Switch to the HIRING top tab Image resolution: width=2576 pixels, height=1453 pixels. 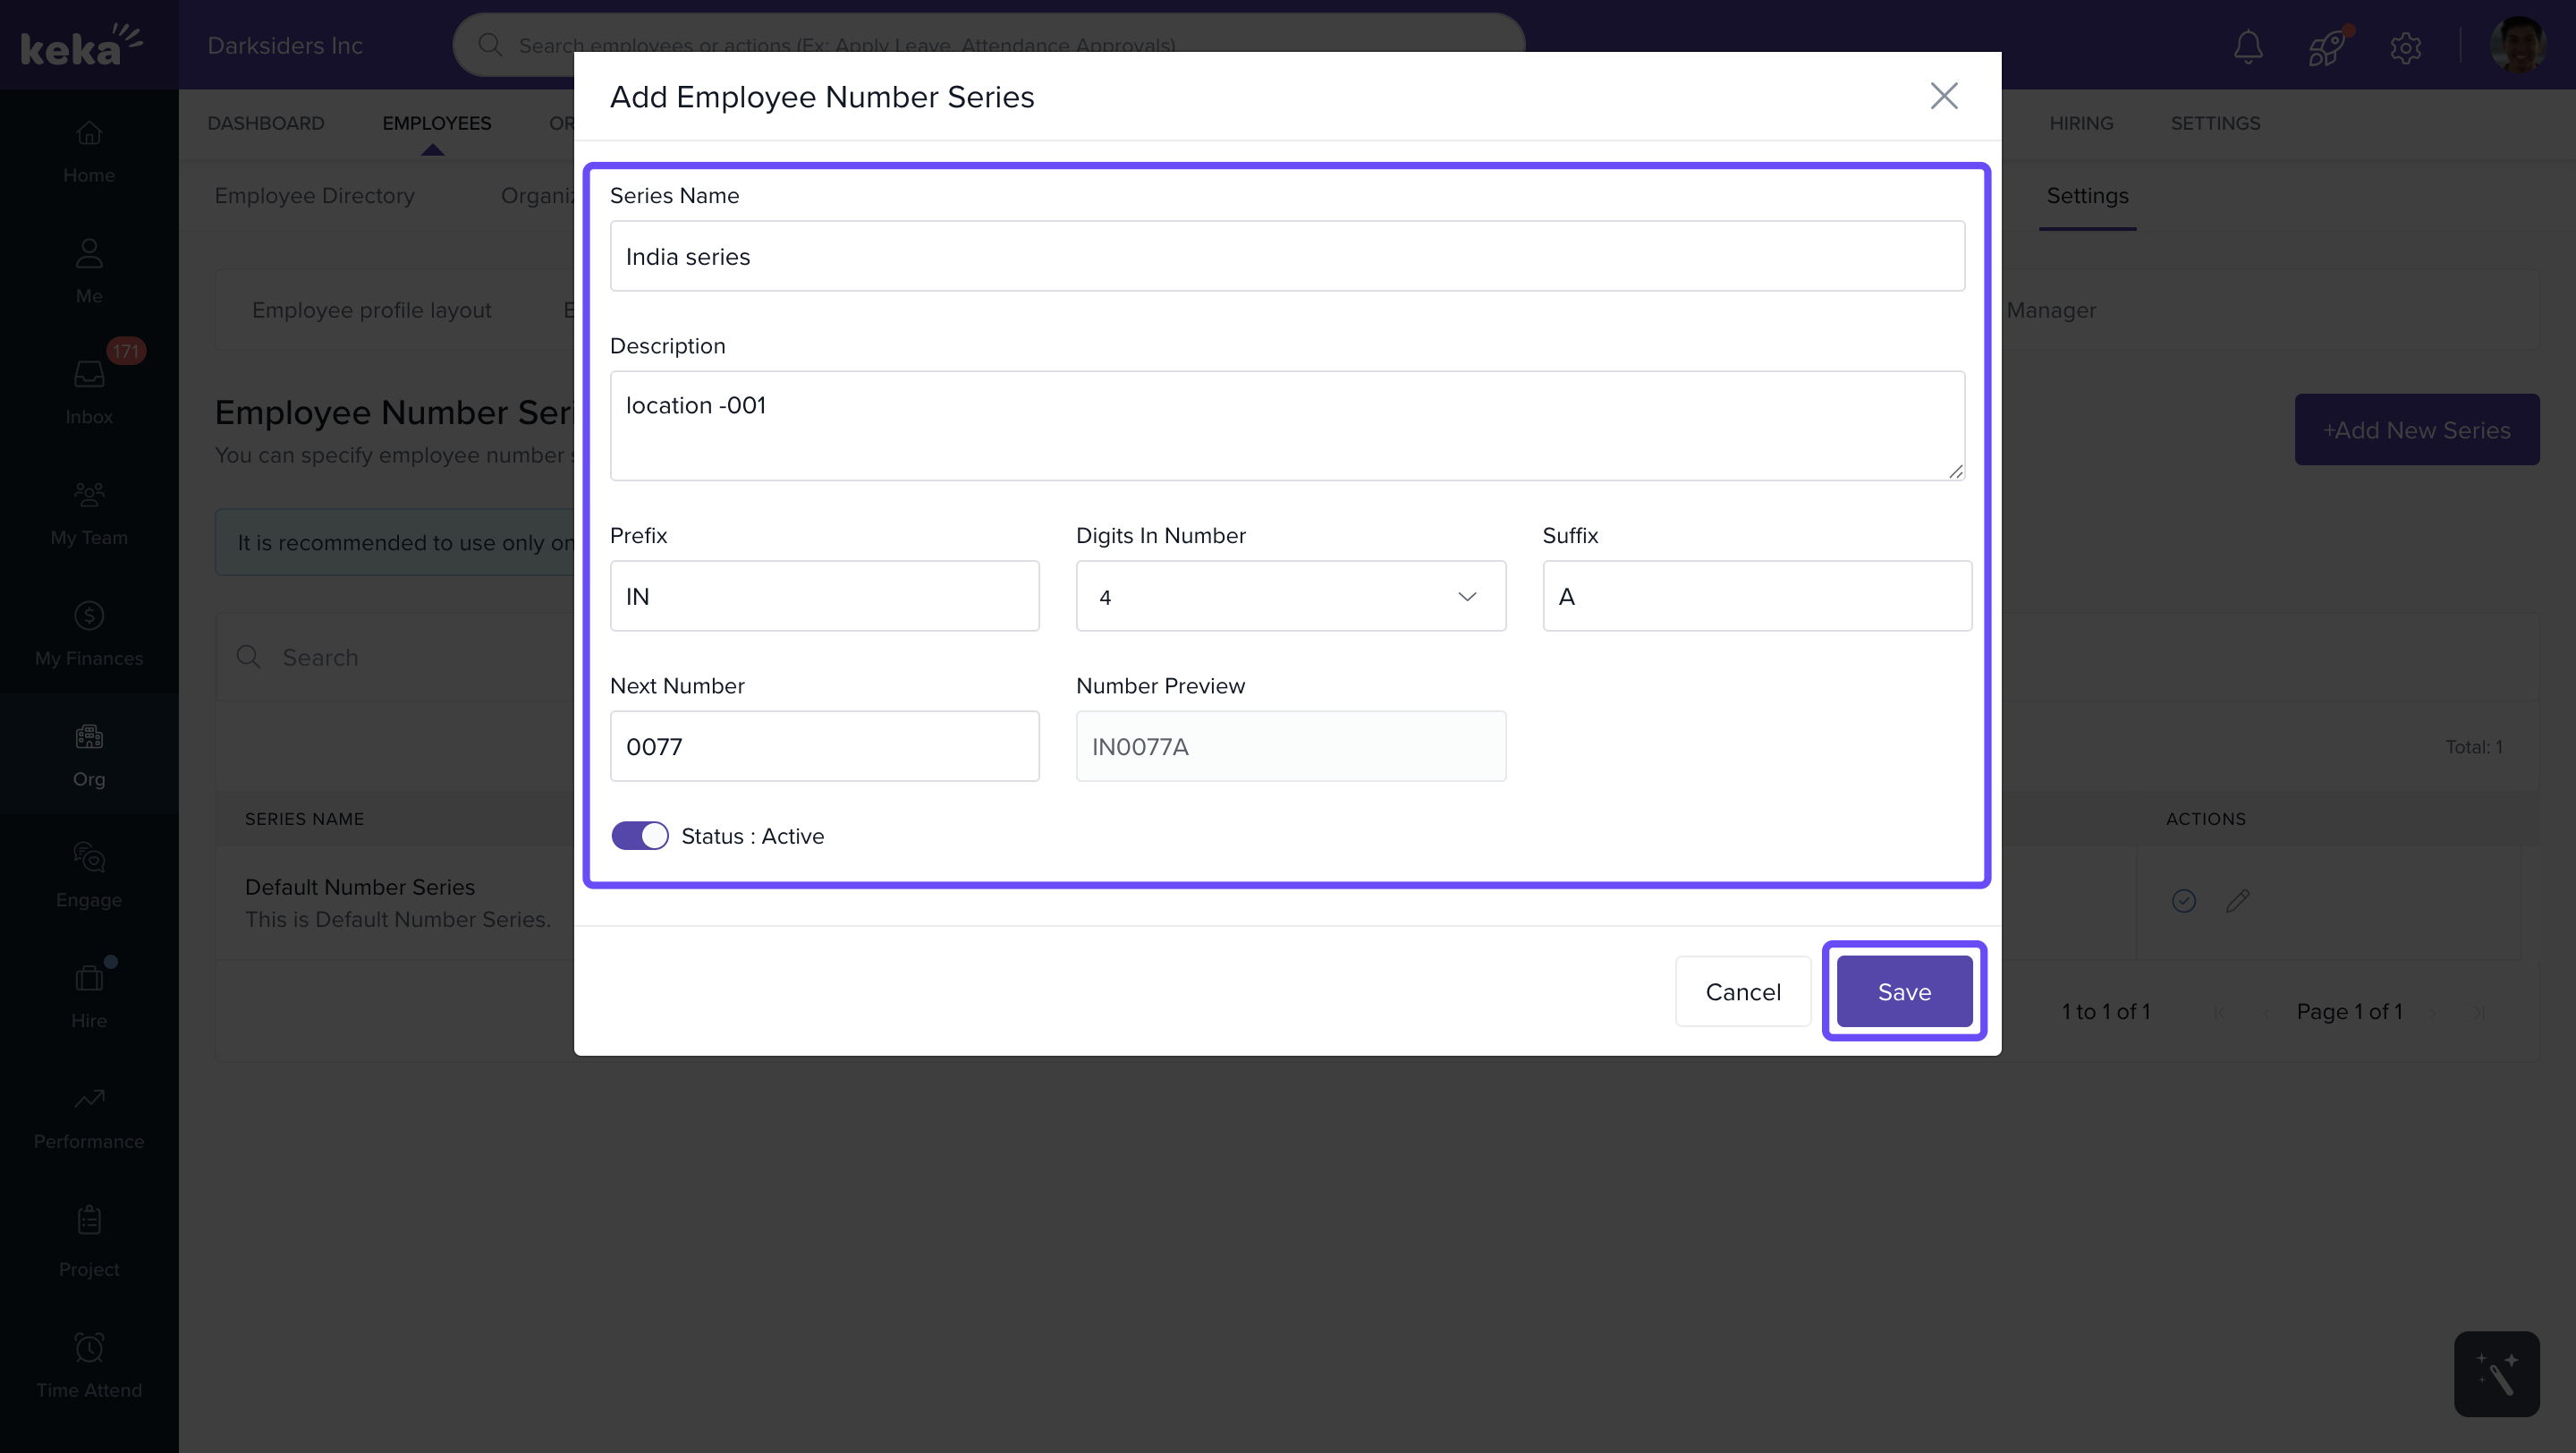2081,123
